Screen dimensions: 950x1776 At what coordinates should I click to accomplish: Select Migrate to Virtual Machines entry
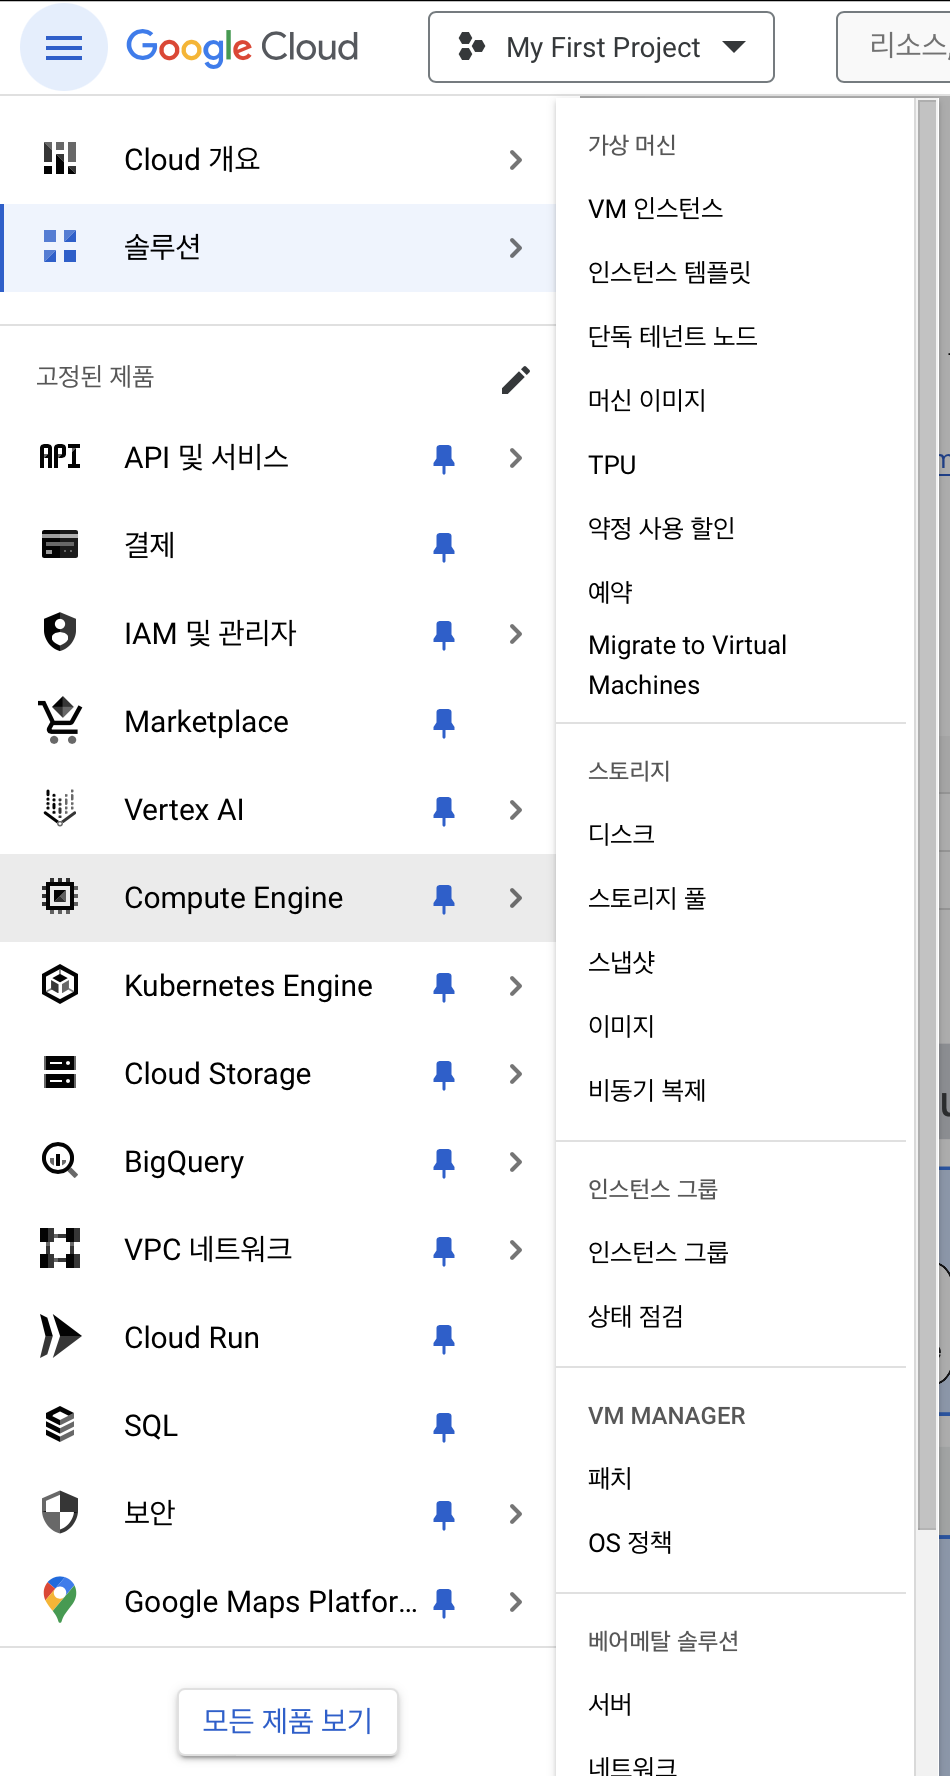(688, 665)
